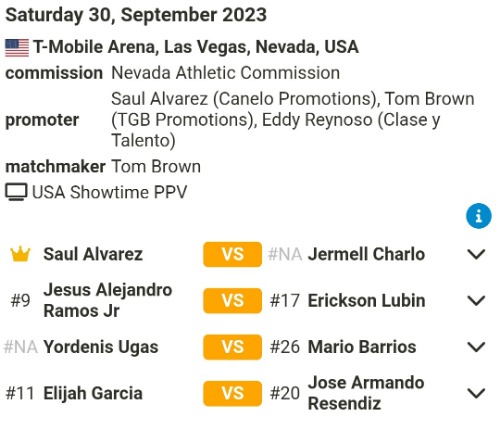Expand the Ugas vs Barrios bout

476,347
